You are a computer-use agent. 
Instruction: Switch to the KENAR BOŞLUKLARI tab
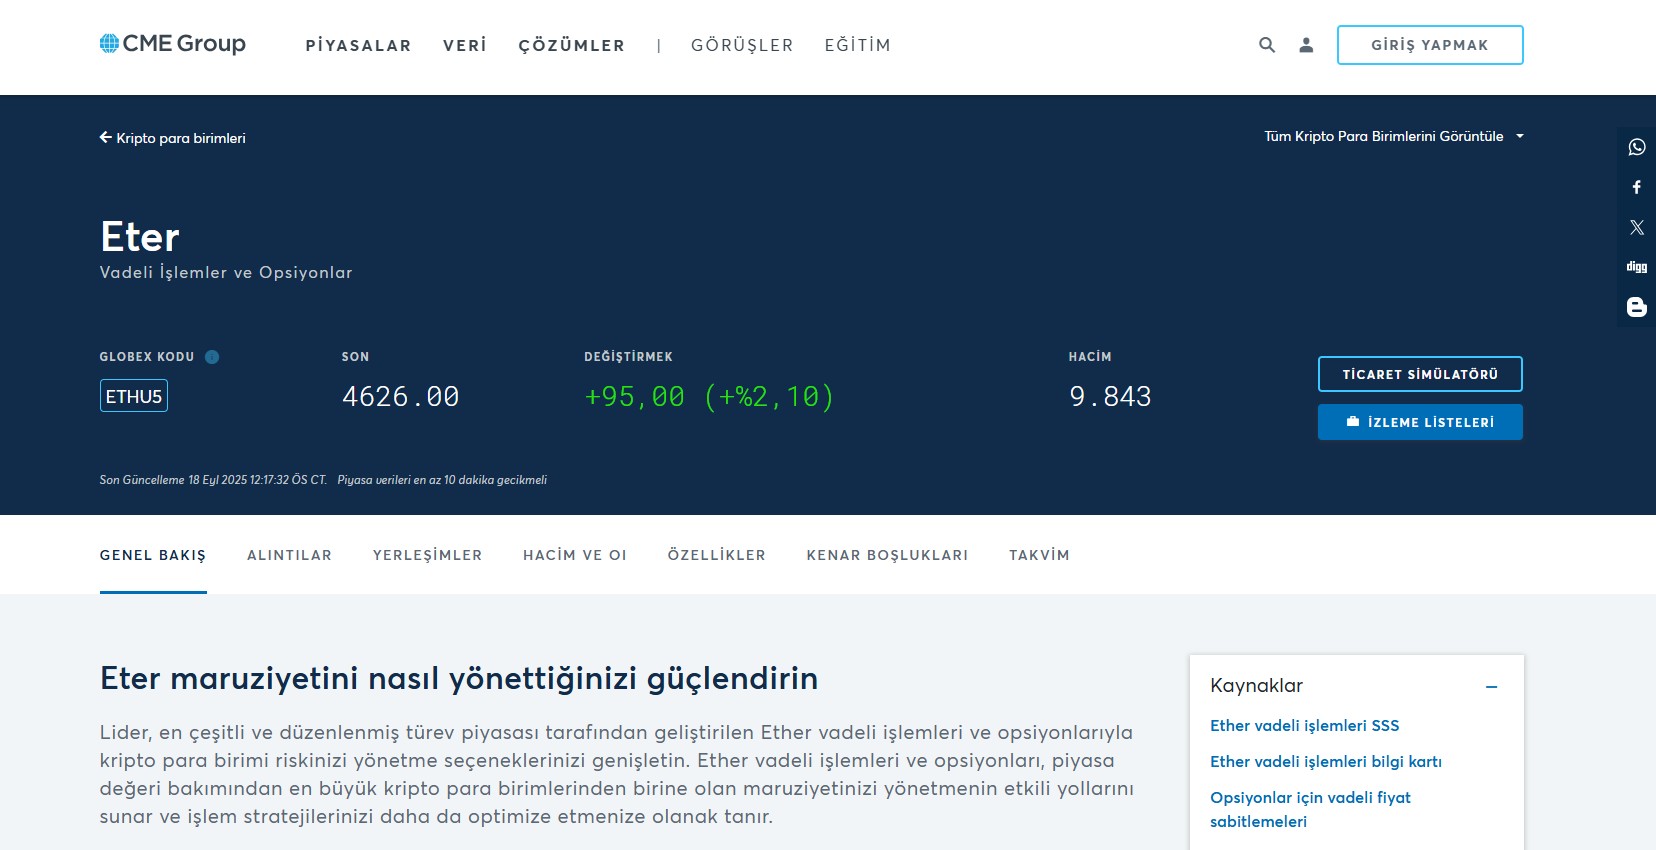[x=887, y=555]
